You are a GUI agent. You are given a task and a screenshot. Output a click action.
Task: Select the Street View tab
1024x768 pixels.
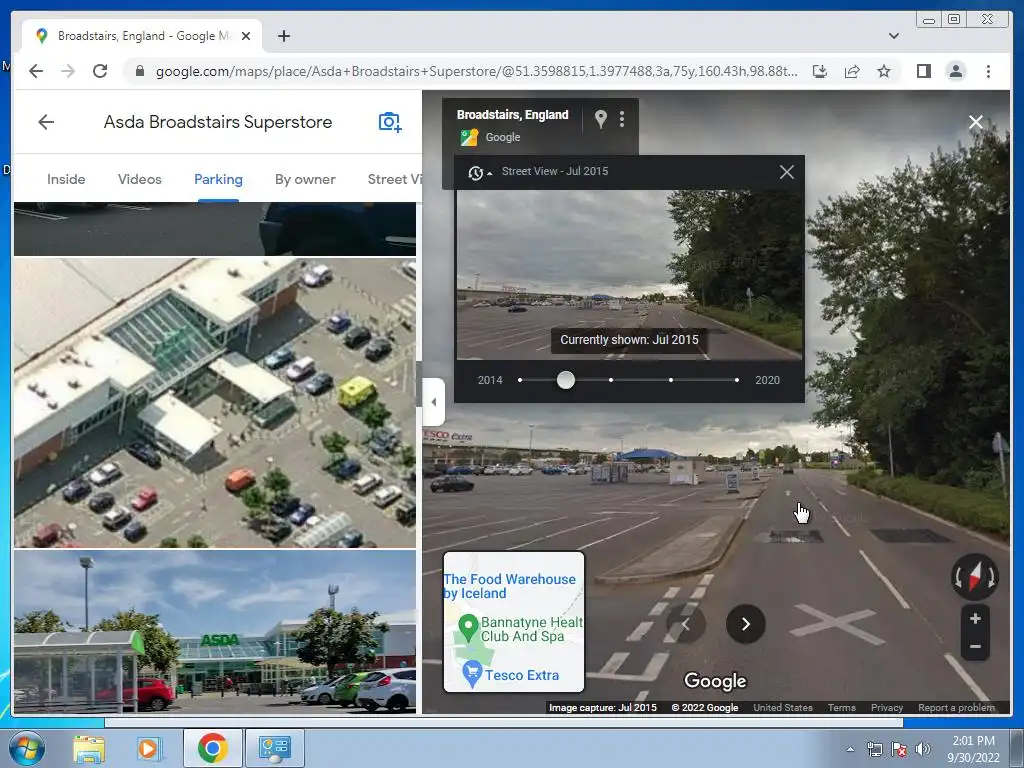coord(394,179)
